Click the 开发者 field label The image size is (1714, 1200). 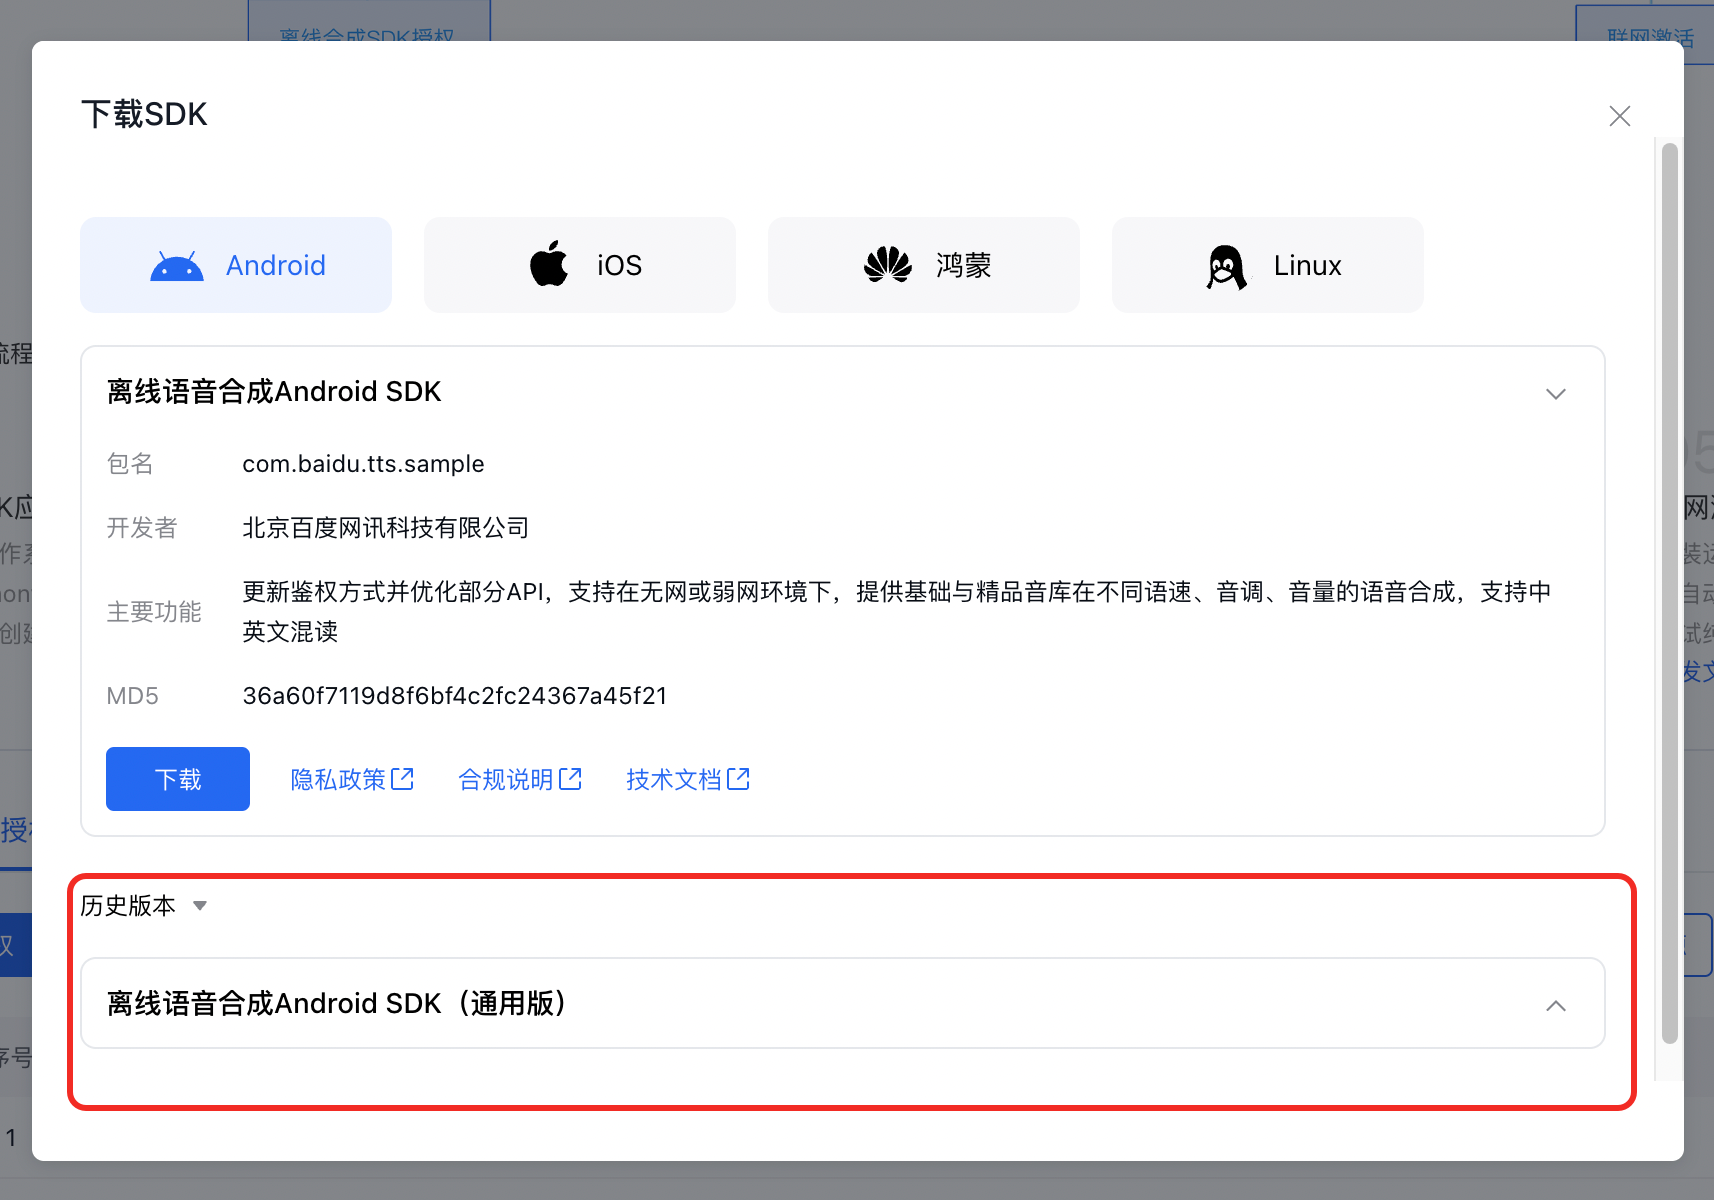(142, 528)
